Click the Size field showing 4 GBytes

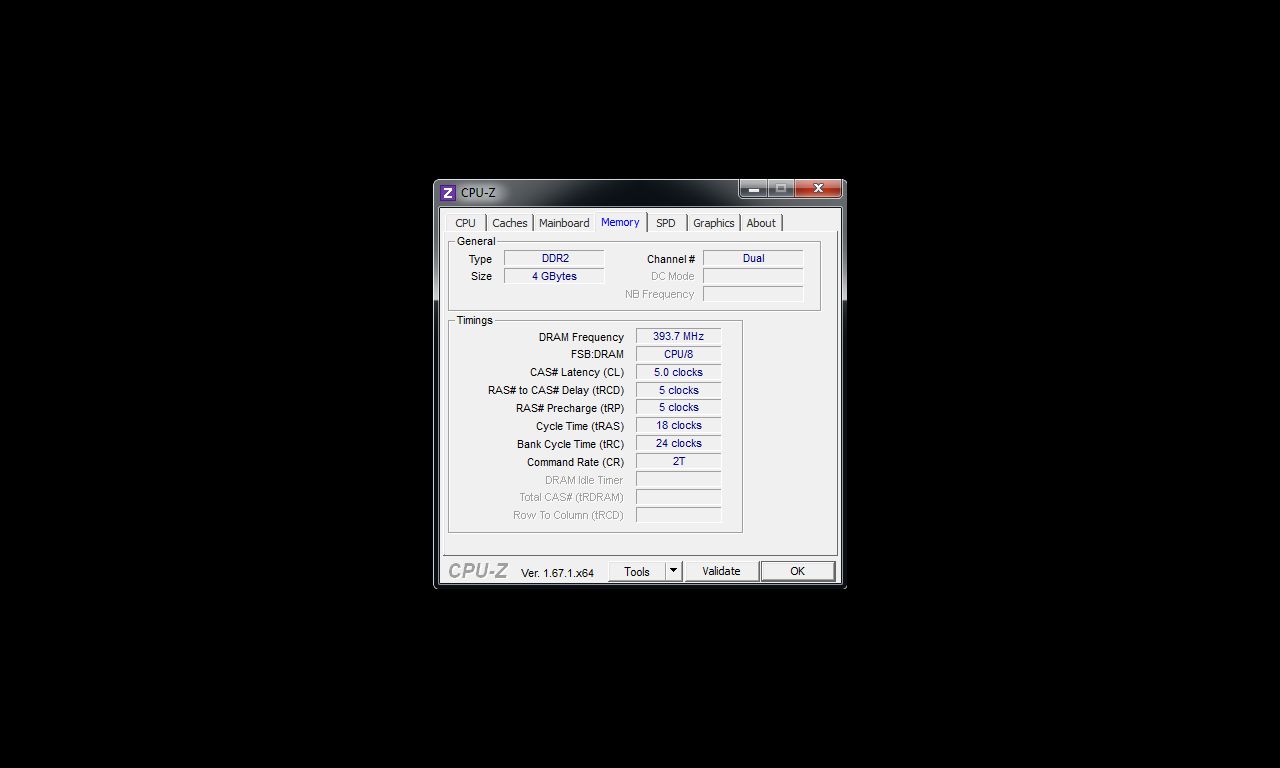pyautogui.click(x=554, y=276)
